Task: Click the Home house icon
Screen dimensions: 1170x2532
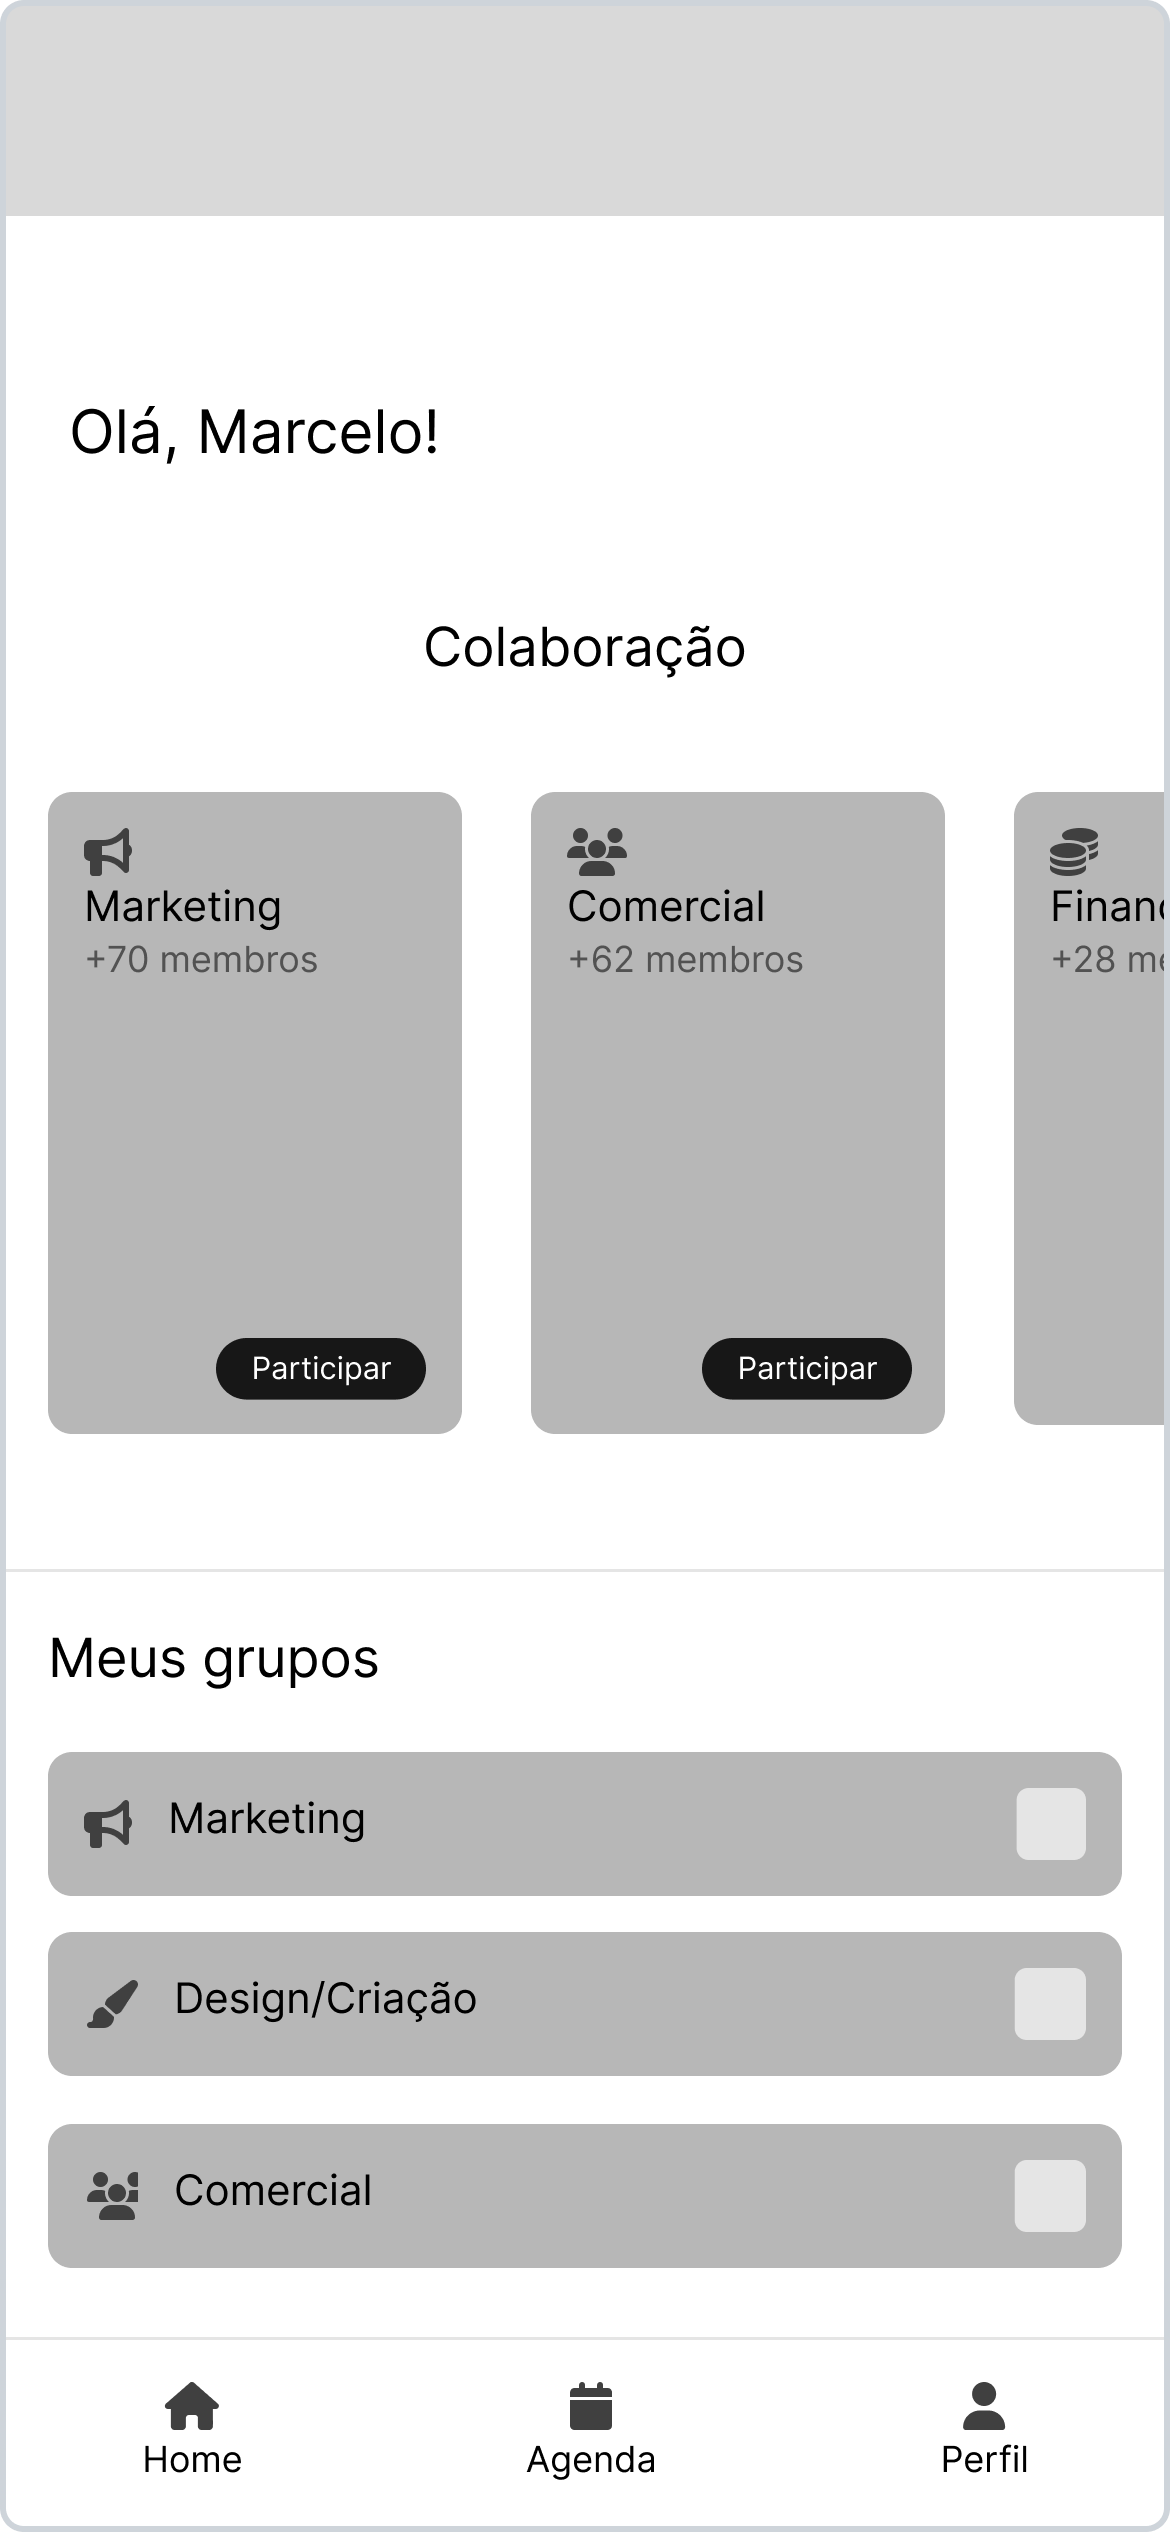Action: 192,2405
